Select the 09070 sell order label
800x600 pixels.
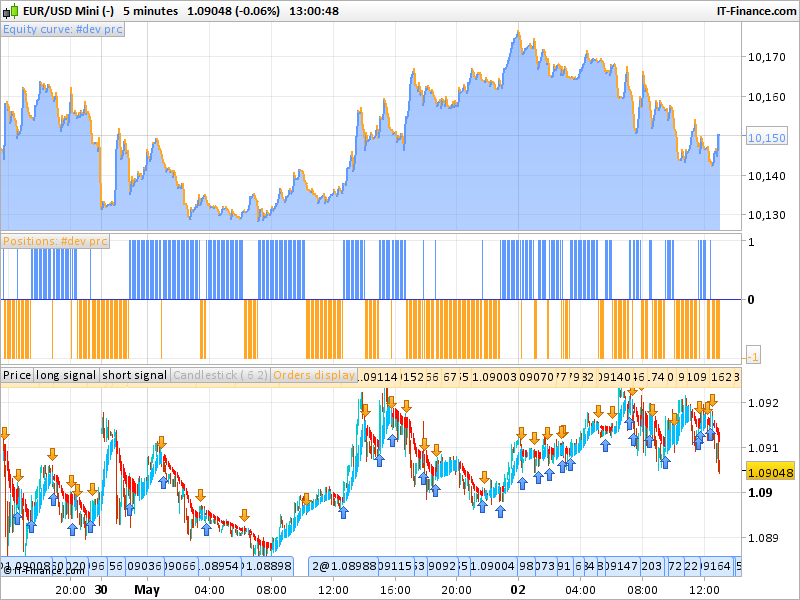click(x=536, y=377)
